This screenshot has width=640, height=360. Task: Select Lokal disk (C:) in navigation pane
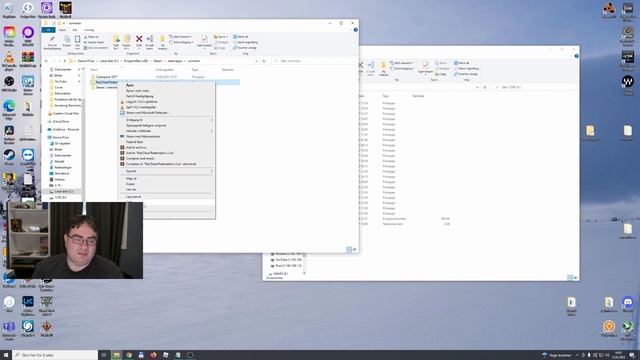pyautogui.click(x=63, y=191)
